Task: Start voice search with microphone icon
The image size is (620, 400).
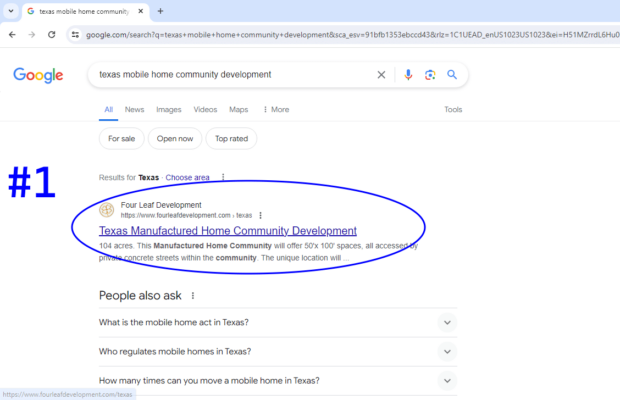Action: click(x=408, y=75)
